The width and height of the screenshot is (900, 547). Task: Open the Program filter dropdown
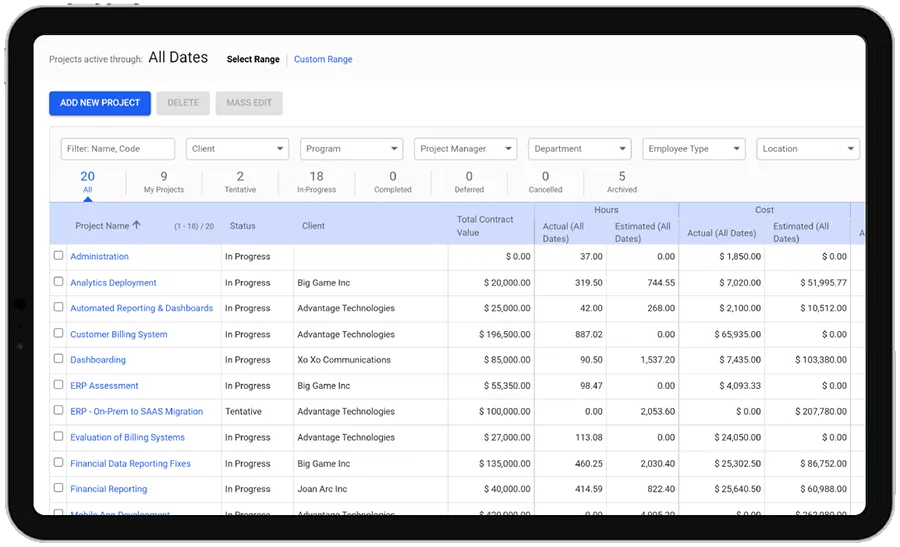click(x=351, y=149)
